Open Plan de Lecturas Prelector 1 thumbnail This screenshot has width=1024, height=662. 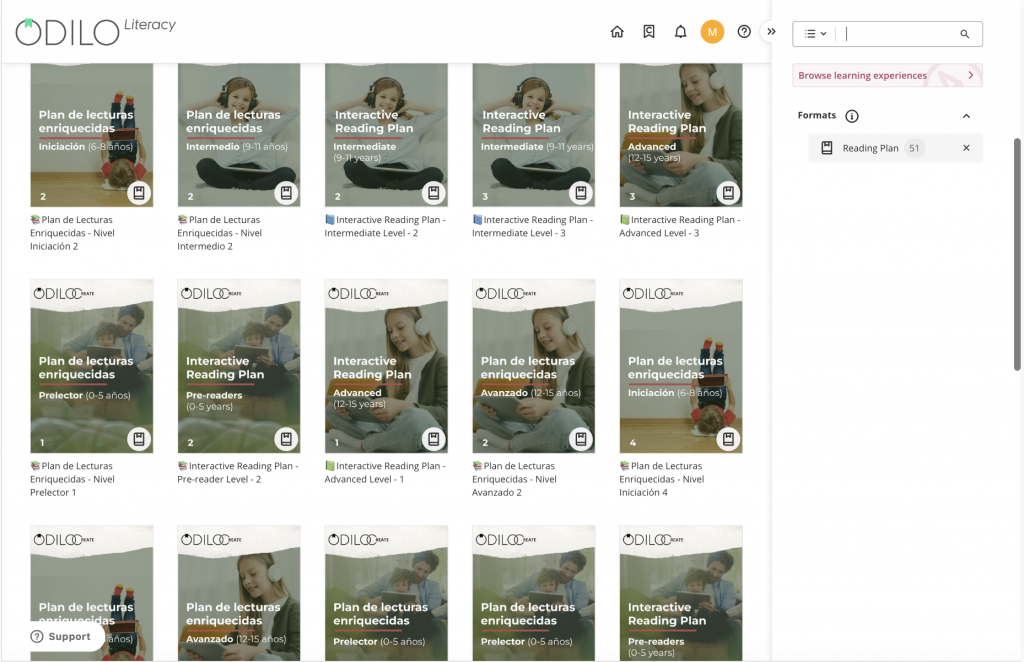tap(92, 366)
